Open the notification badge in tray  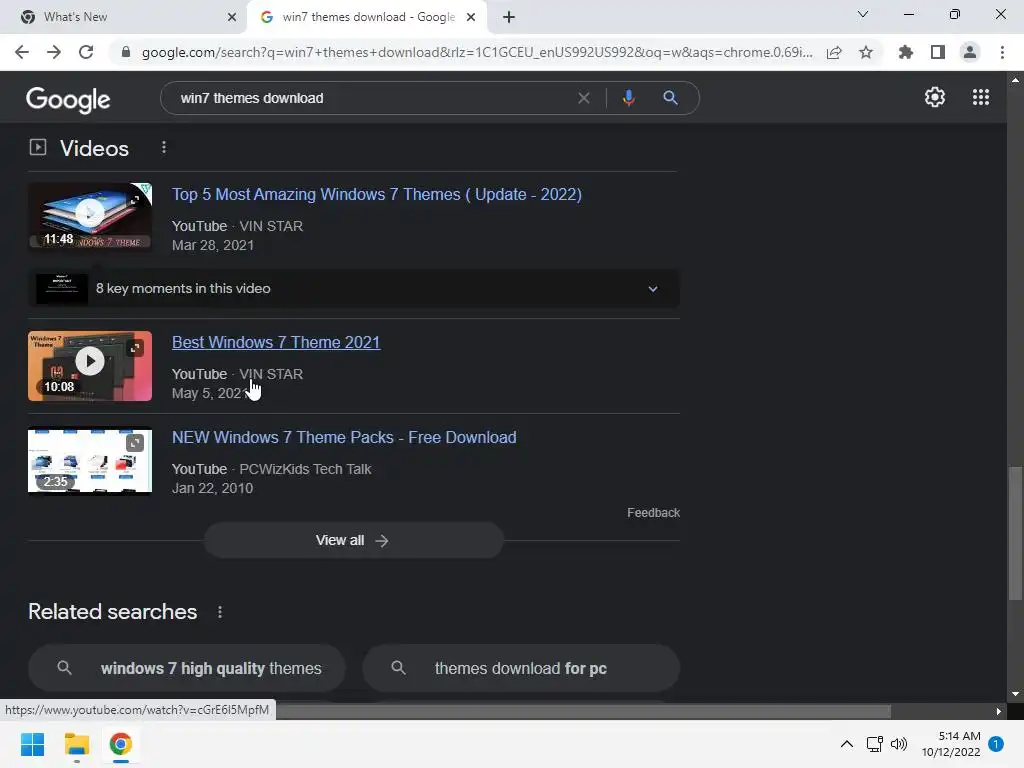coord(996,744)
